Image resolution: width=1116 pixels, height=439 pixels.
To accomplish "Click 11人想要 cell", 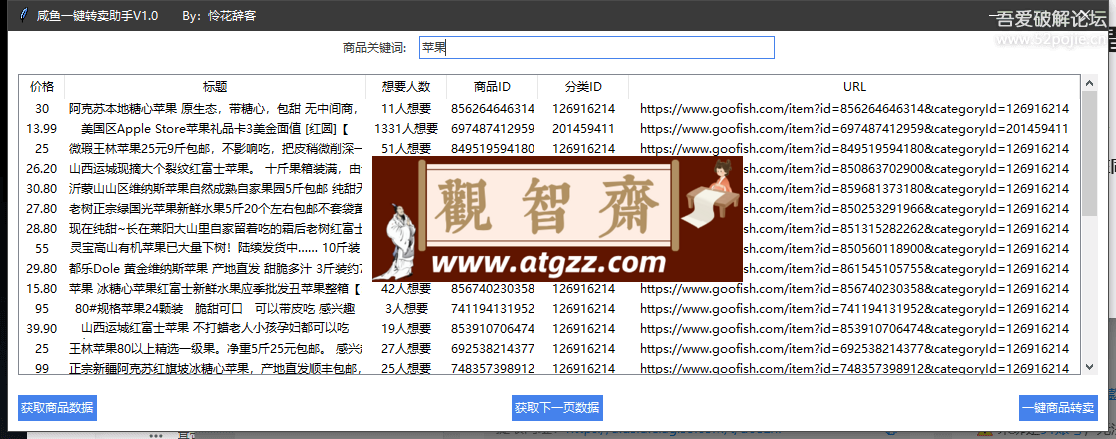I will (x=406, y=109).
